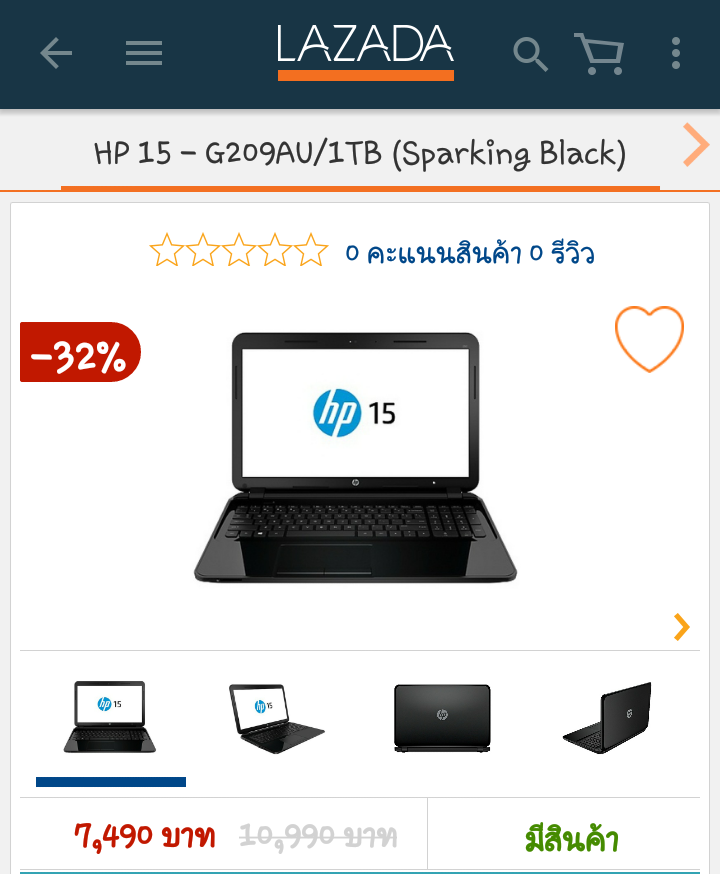Tap the main HP 15 laptop image
720x874 pixels.
[x=356, y=458]
